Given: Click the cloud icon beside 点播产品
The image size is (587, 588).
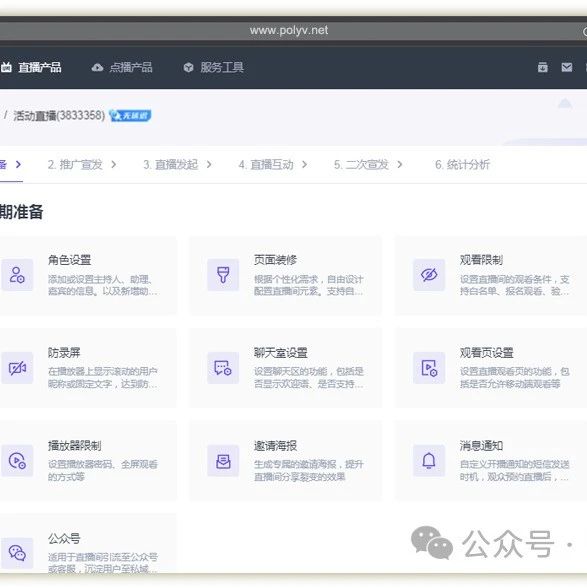Looking at the screenshot, I should pyautogui.click(x=97, y=68).
